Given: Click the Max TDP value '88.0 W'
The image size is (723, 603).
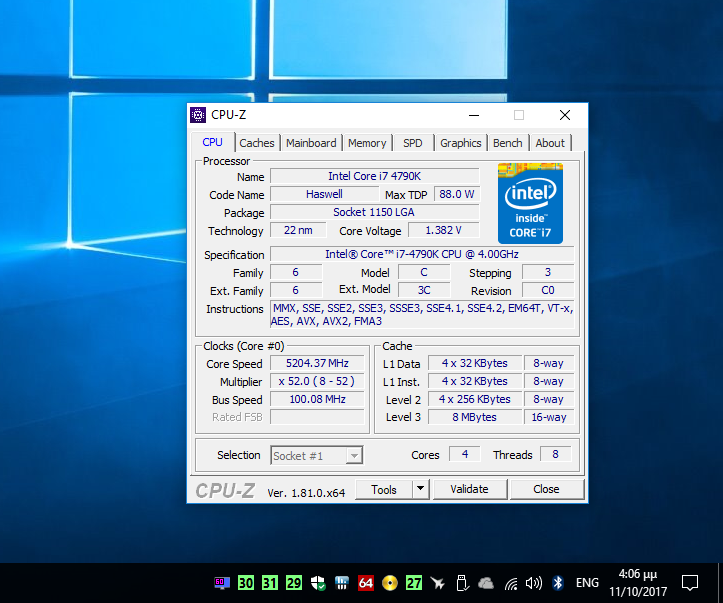Looking at the screenshot, I should pyautogui.click(x=456, y=194).
